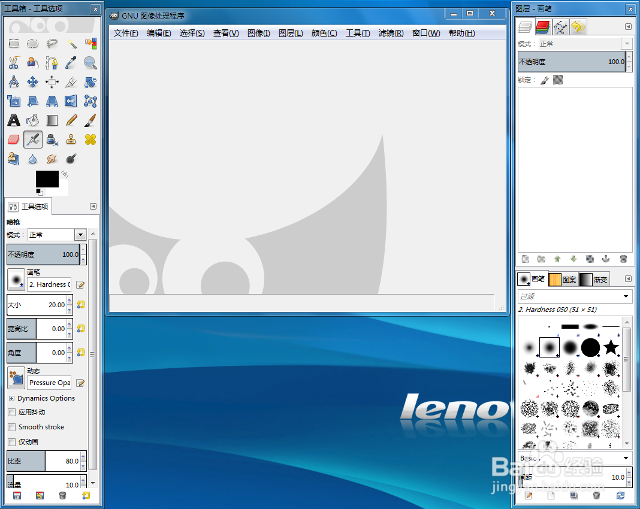
Task: Select the Flip tool
Action: (71, 101)
